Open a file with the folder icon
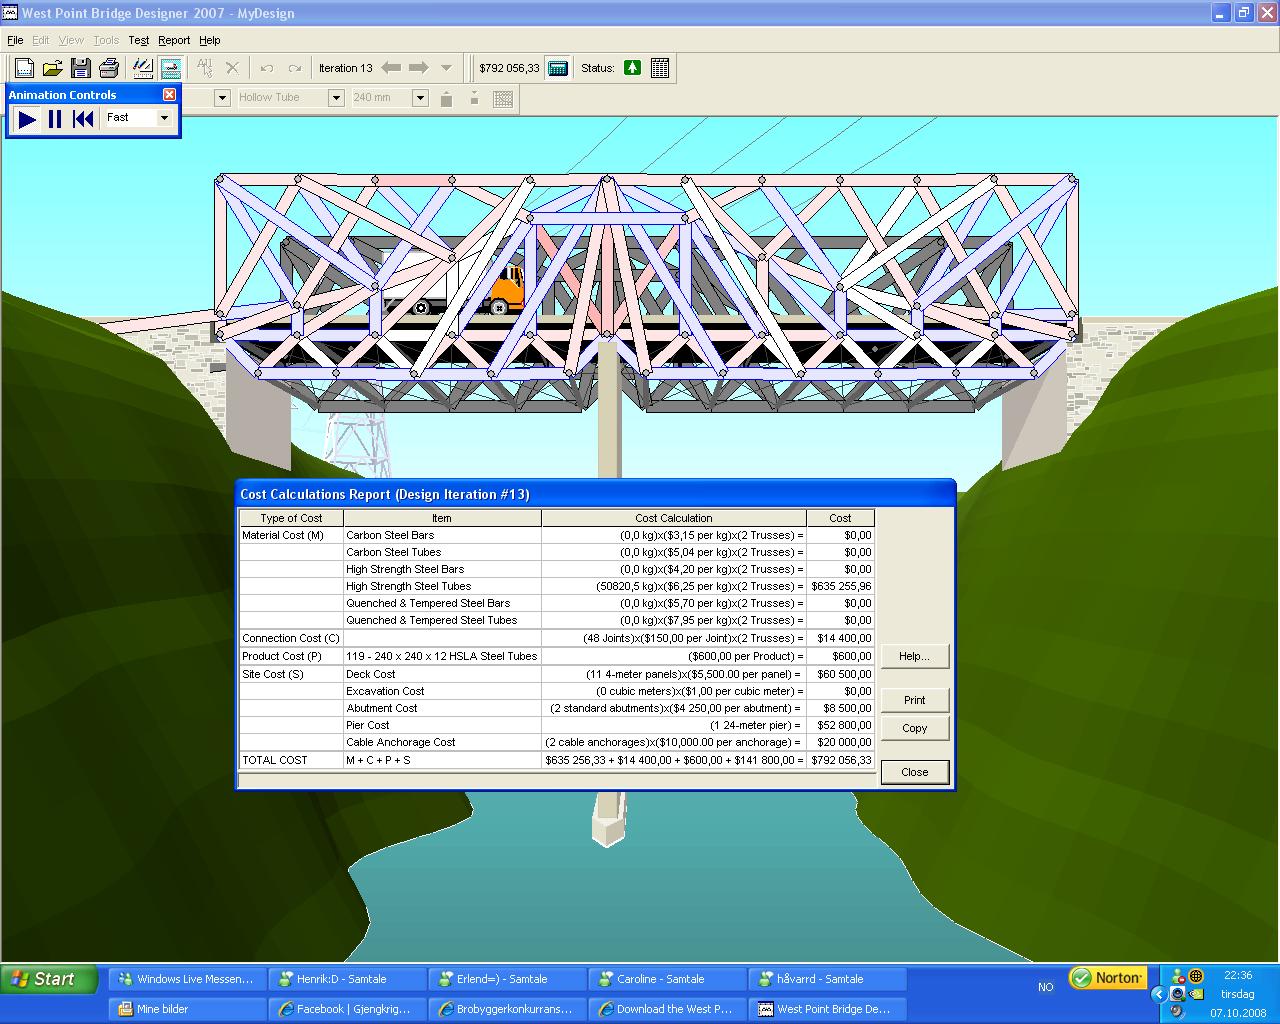 pos(52,68)
